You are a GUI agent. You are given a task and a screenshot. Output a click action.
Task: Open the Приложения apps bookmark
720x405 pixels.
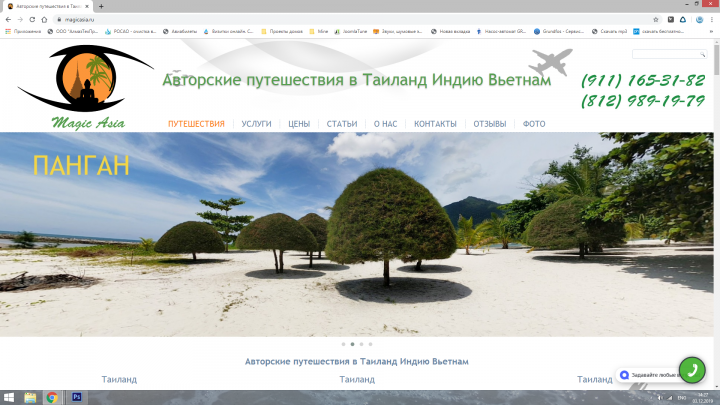coord(23,32)
